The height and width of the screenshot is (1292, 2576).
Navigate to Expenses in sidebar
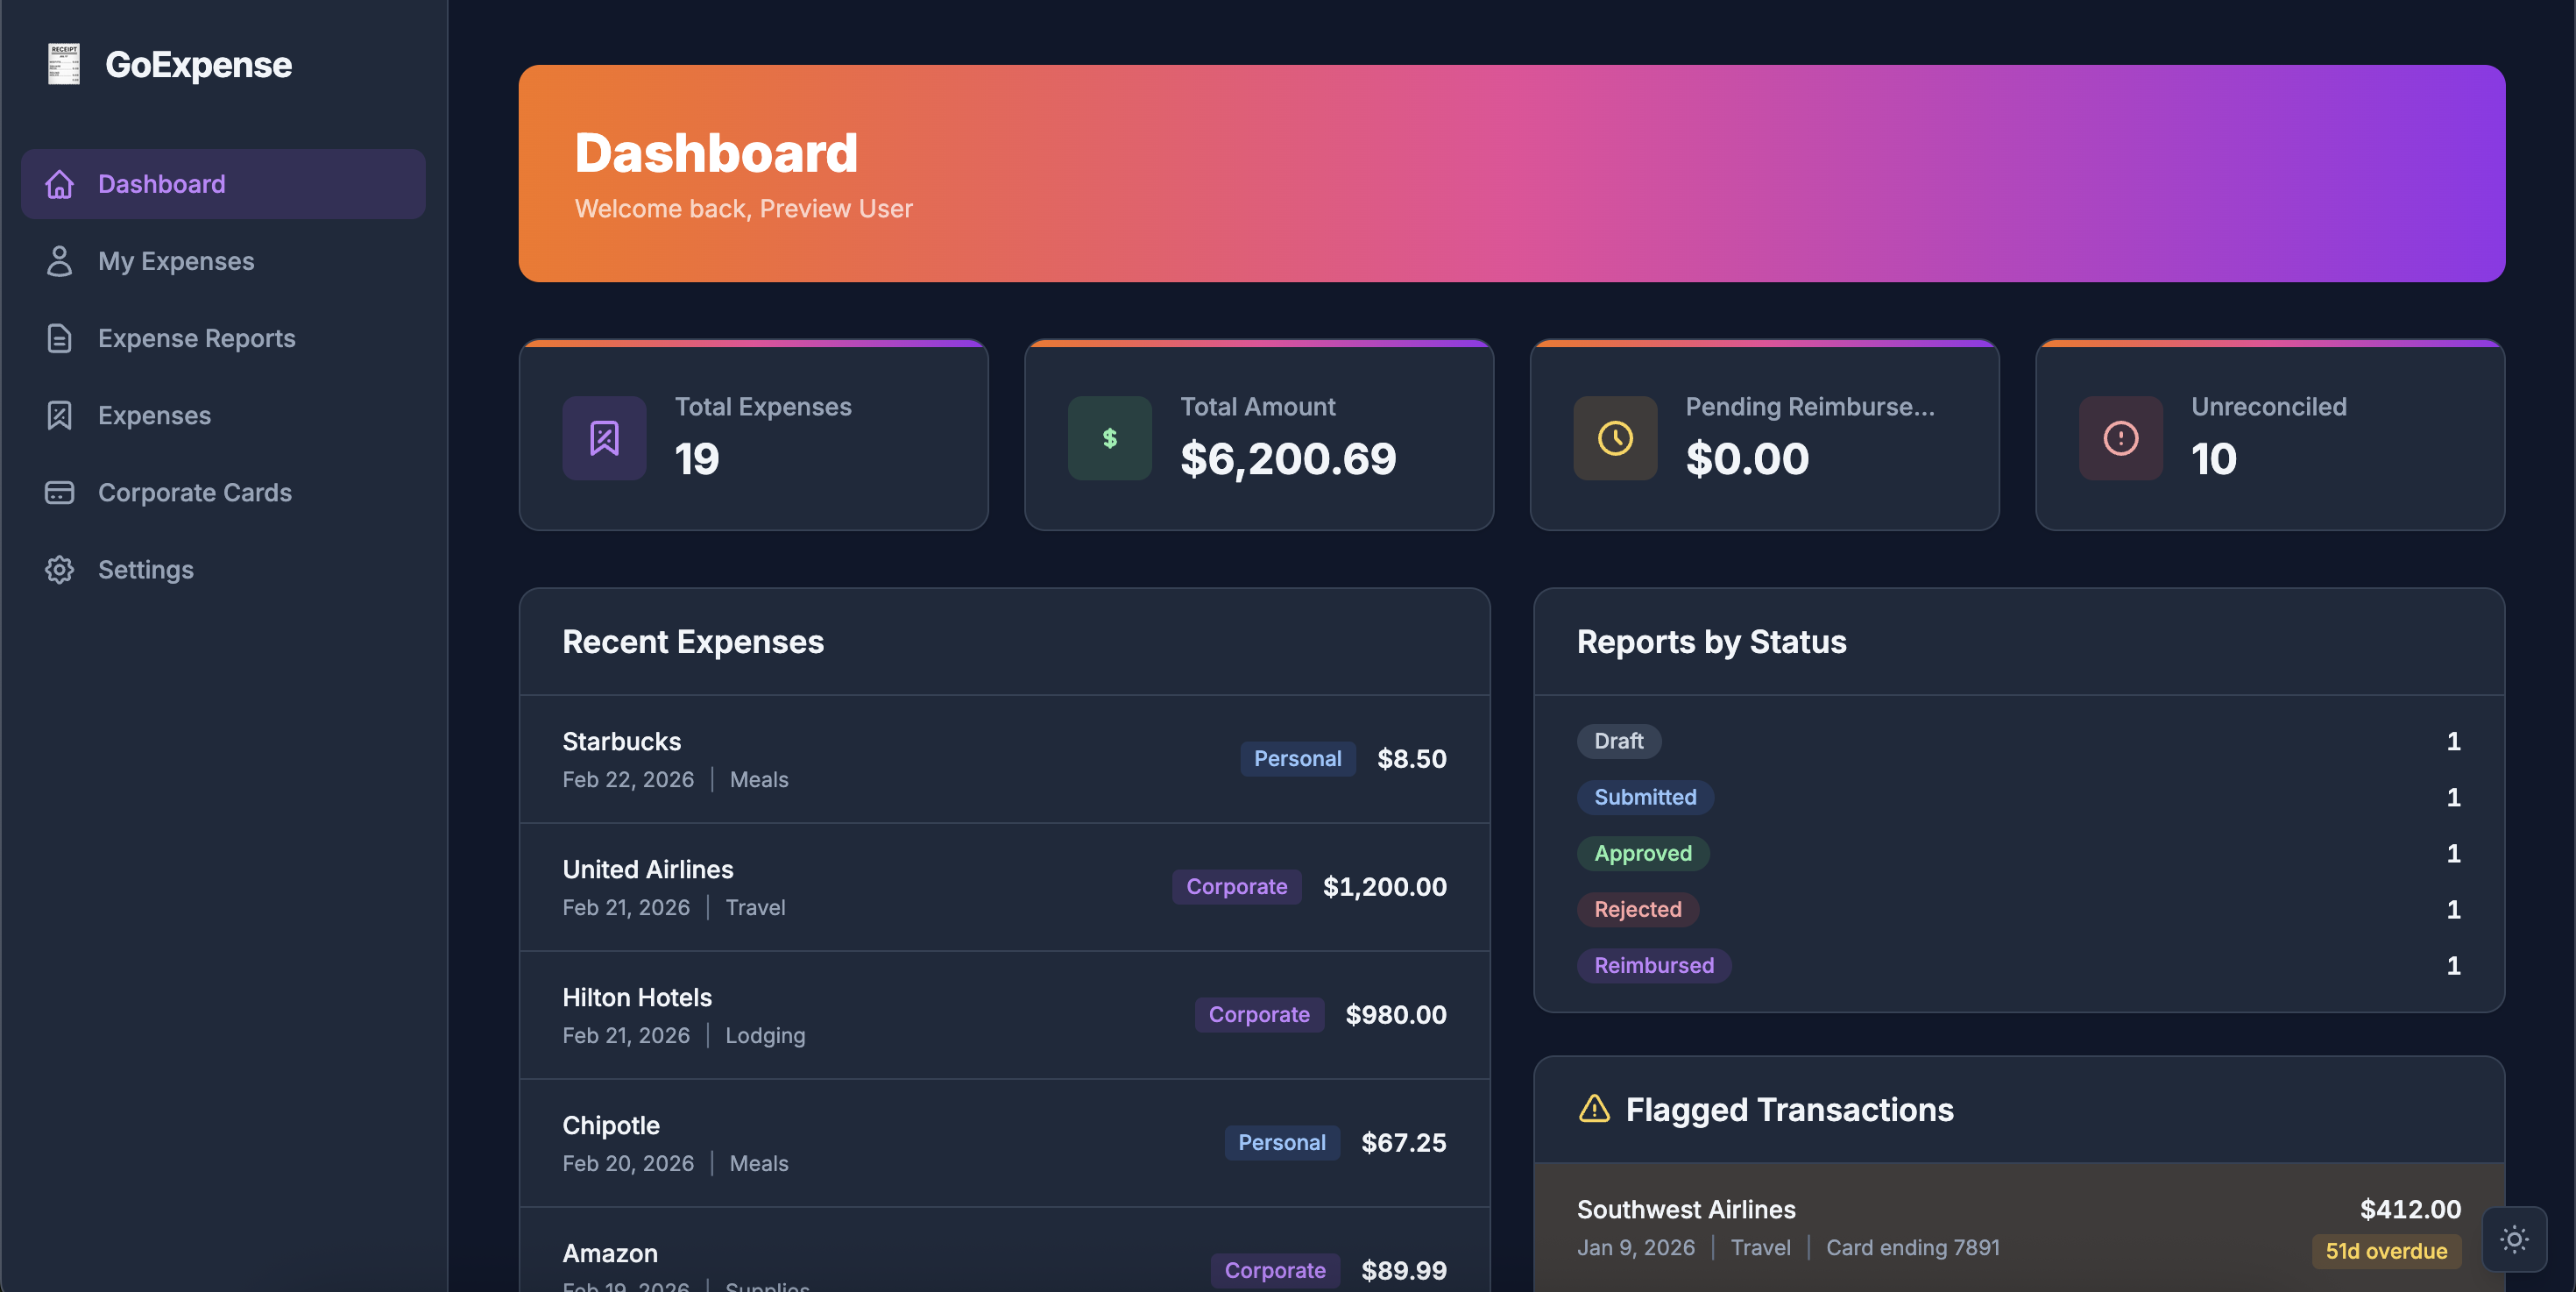click(x=154, y=416)
